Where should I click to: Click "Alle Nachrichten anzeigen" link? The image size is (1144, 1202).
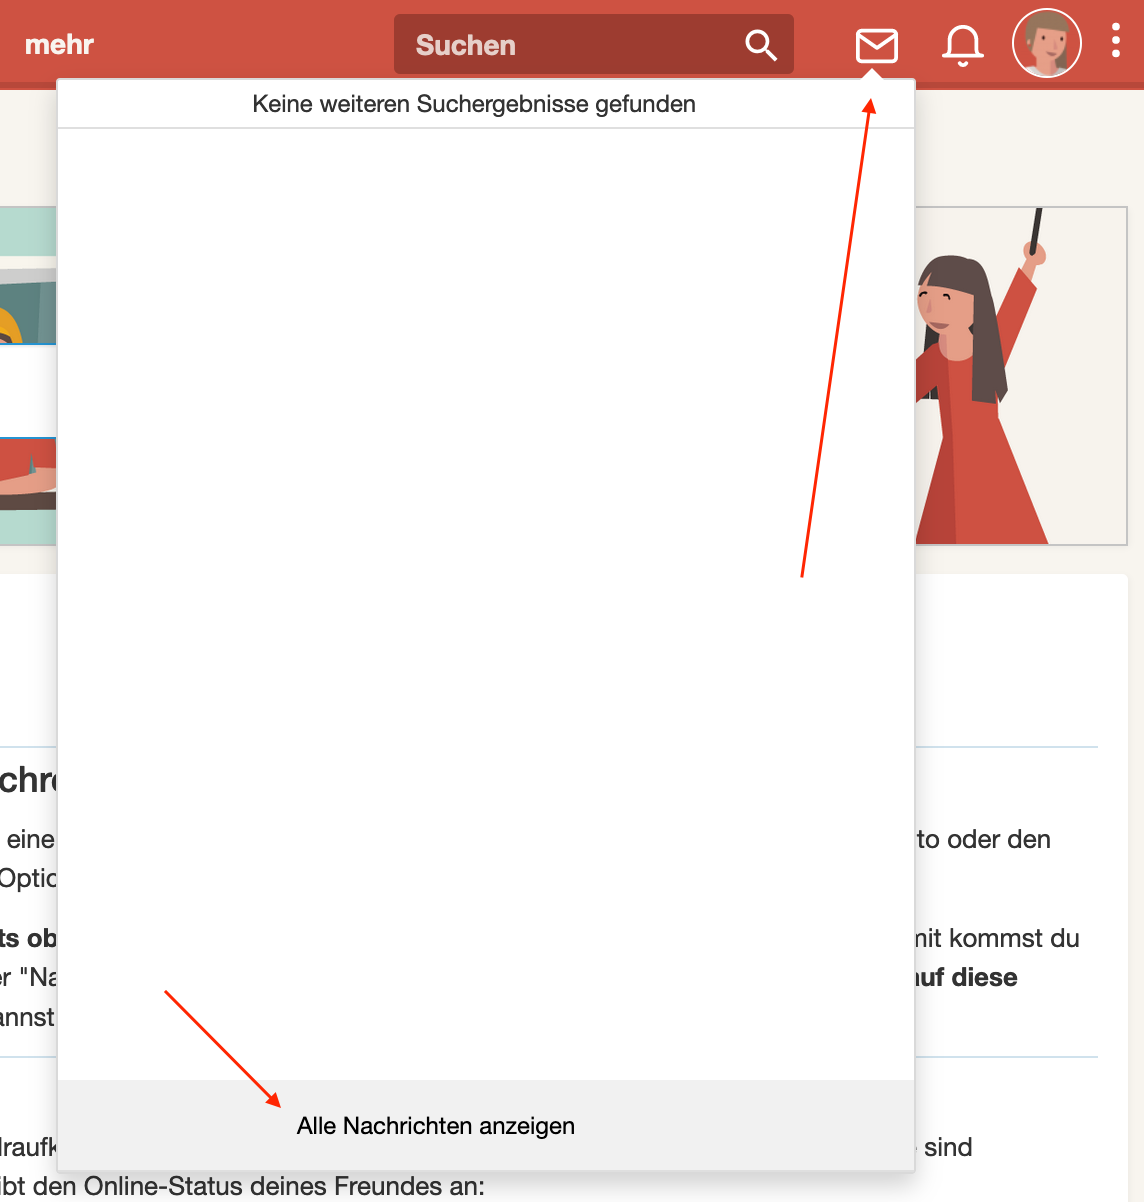point(436,1126)
